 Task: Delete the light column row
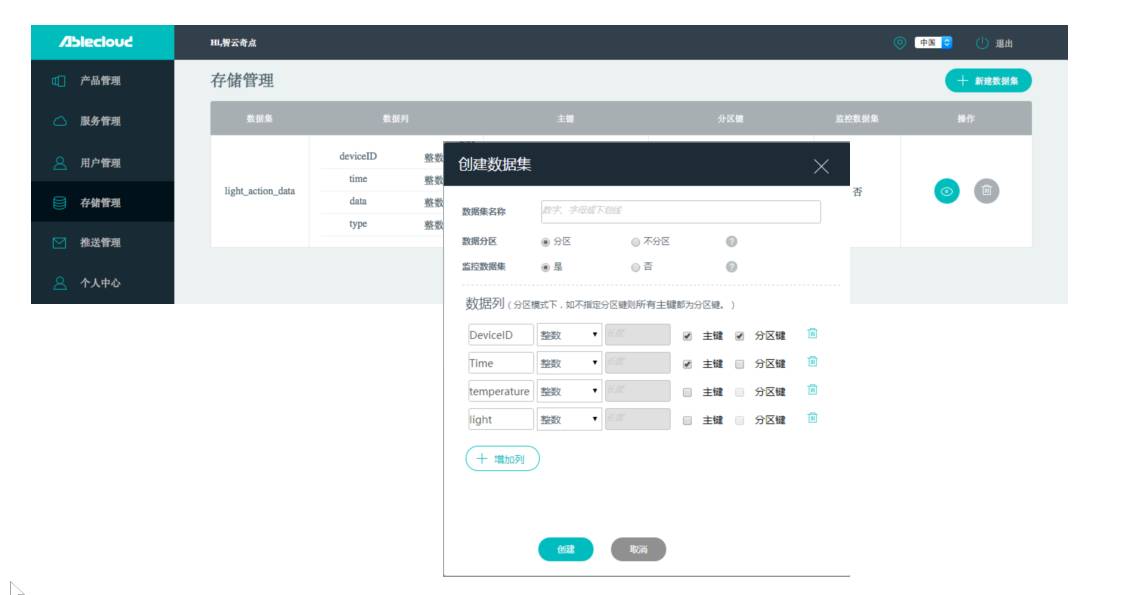(812, 418)
